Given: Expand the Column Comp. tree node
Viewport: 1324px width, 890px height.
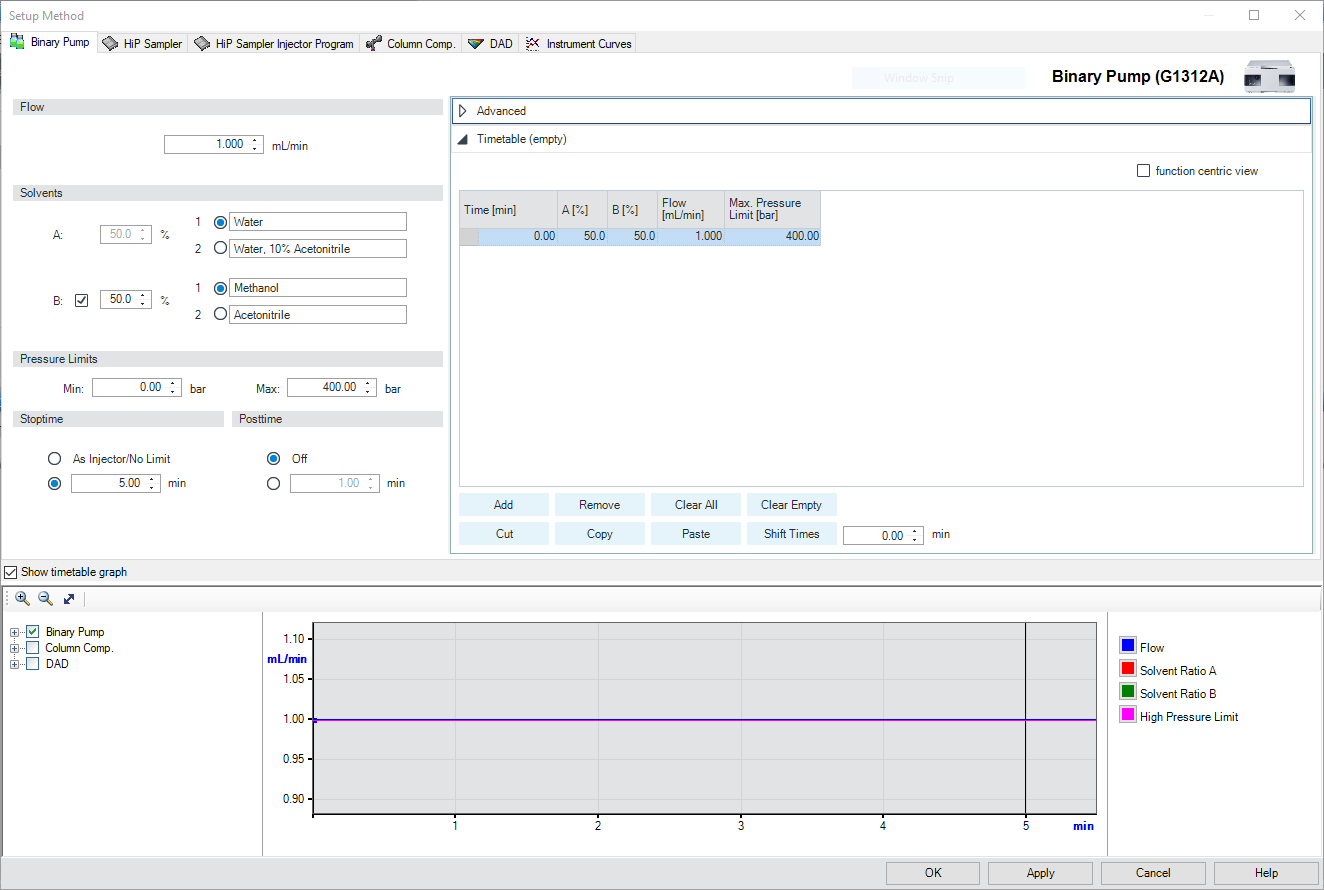Looking at the screenshot, I should (15, 648).
